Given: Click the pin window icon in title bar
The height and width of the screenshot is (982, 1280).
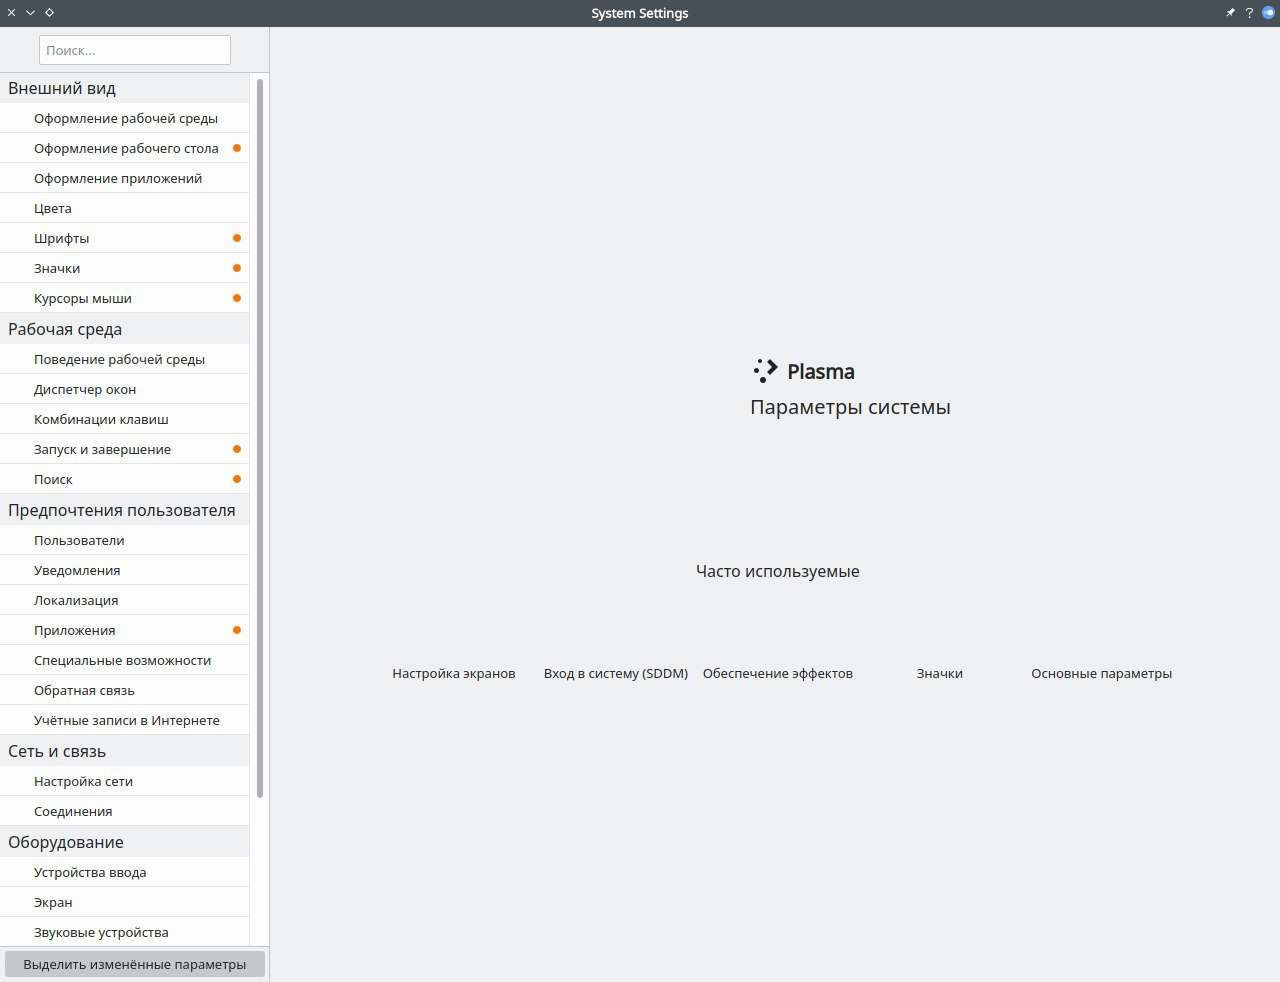Looking at the screenshot, I should click(1230, 13).
